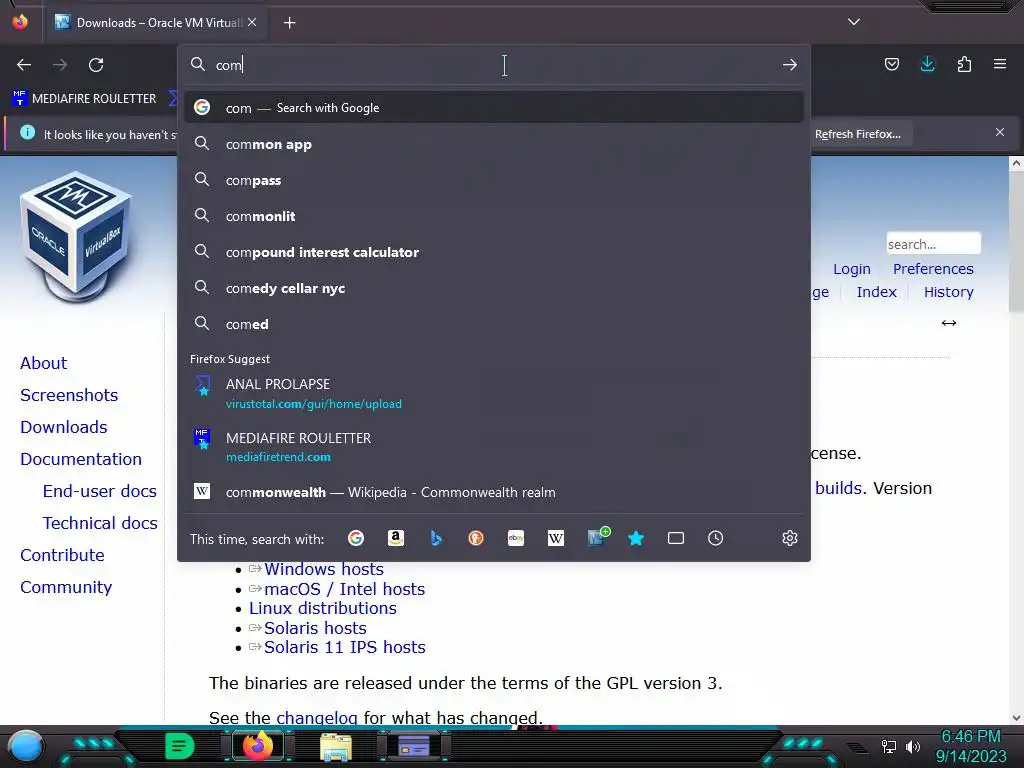Open the Preferences link

933,269
